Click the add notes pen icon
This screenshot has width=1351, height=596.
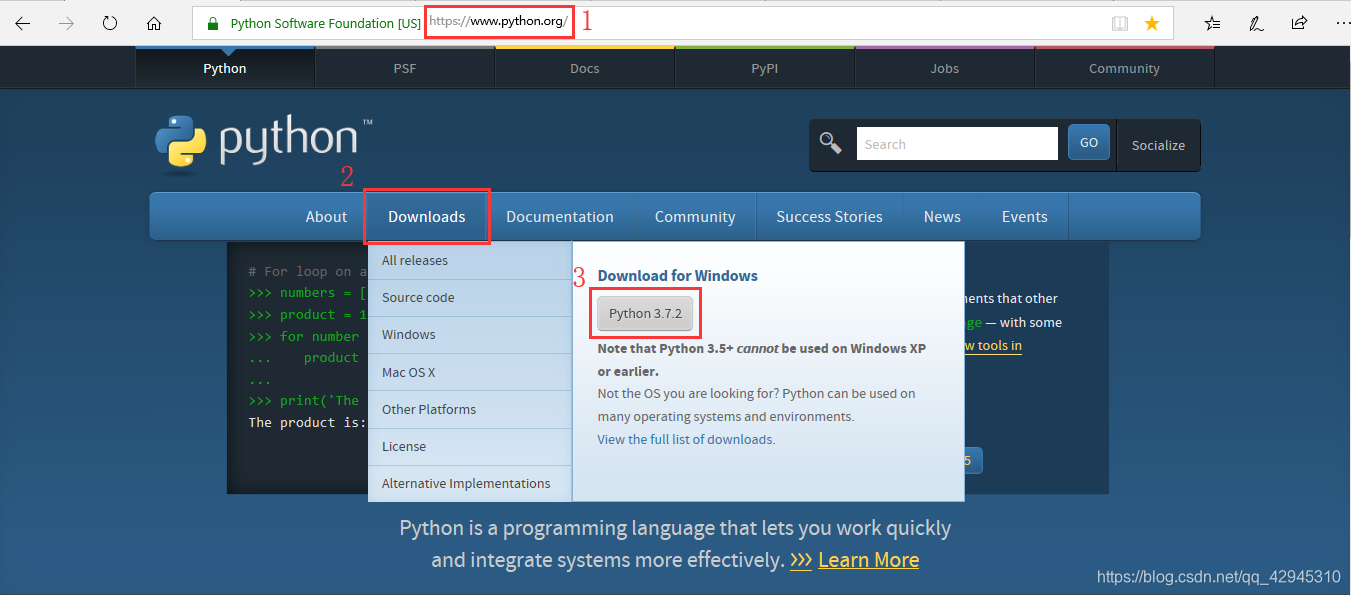pos(1256,23)
